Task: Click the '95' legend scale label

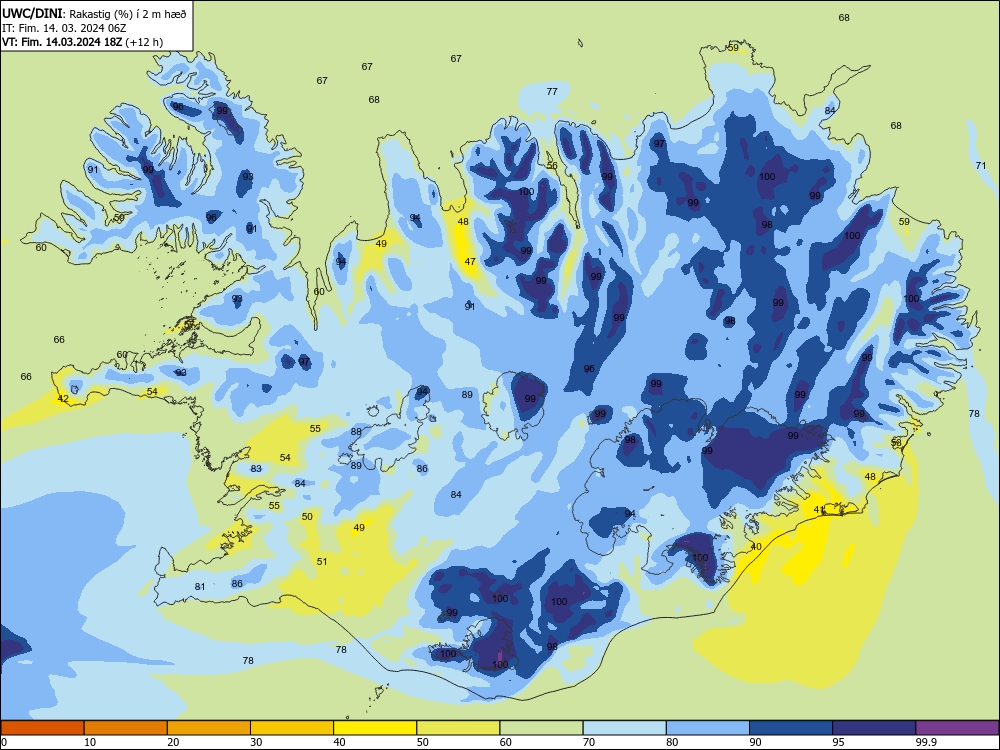Action: (839, 742)
